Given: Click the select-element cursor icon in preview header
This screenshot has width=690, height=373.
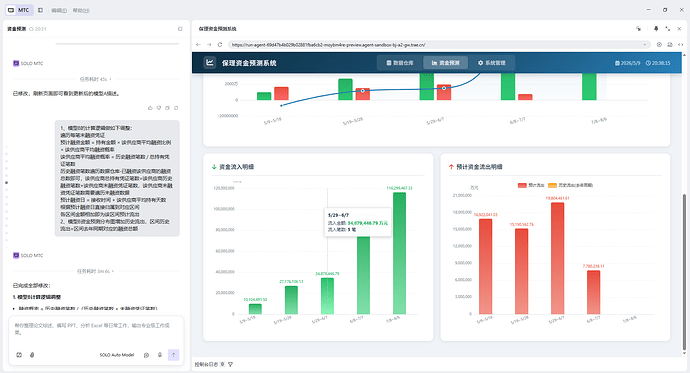Looking at the screenshot, I should [x=639, y=29].
